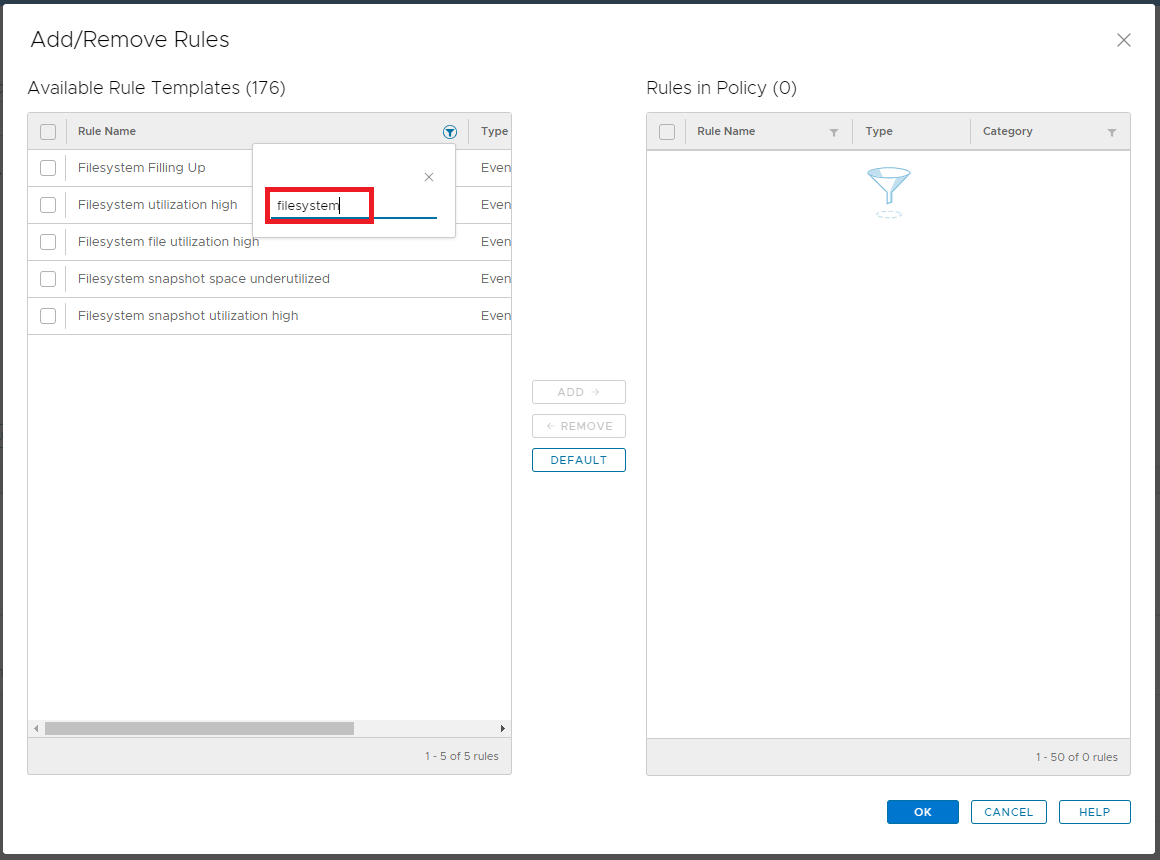This screenshot has width=1160, height=860.
Task: Click the REMOVE button
Action: pos(579,426)
